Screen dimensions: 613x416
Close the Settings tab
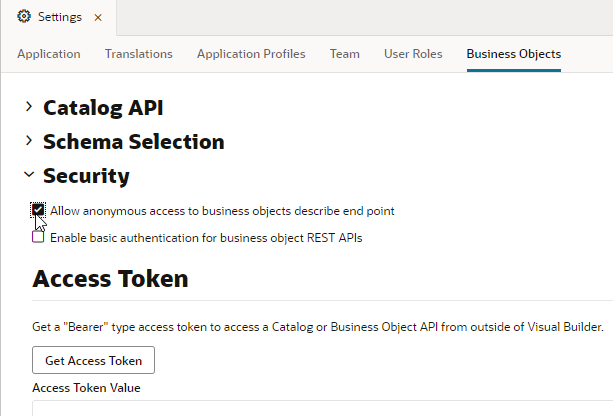coord(97,18)
